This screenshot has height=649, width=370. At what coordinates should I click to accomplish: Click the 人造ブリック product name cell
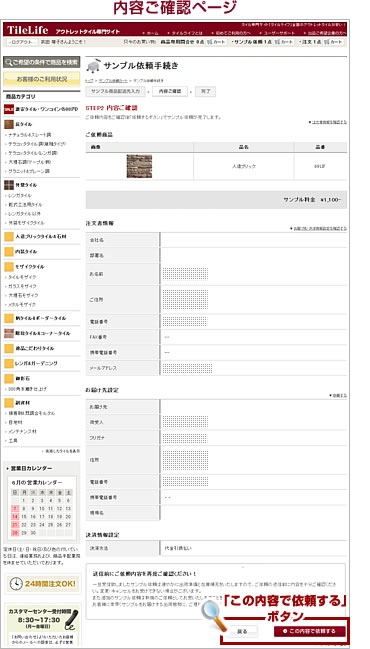point(244,166)
